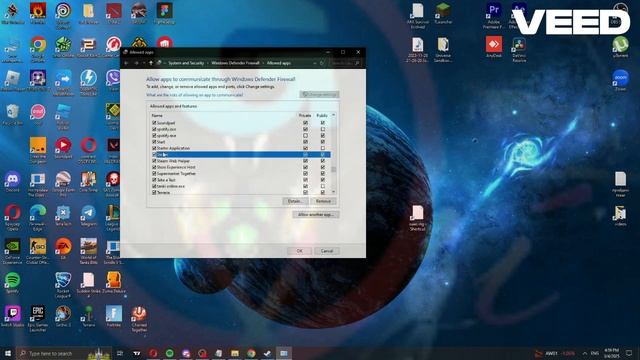Open Figma desktop shortcut
The image size is (640, 360).
coord(164,12)
